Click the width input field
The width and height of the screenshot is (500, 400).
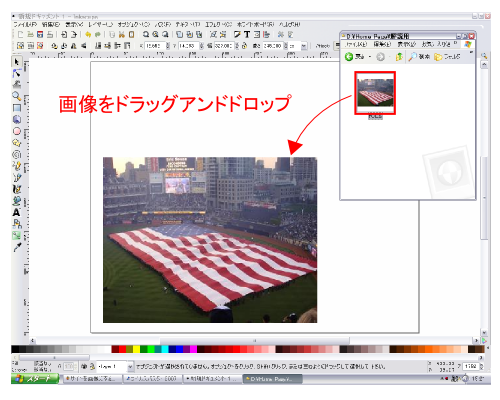pos(224,46)
